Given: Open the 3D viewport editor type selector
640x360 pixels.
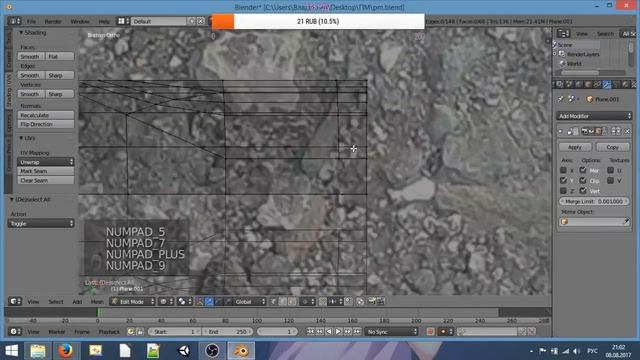Looking at the screenshot, I should click(x=15, y=302).
